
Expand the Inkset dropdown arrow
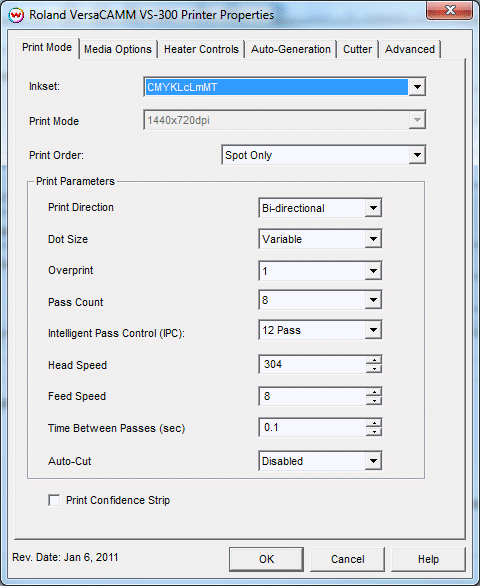[417, 87]
